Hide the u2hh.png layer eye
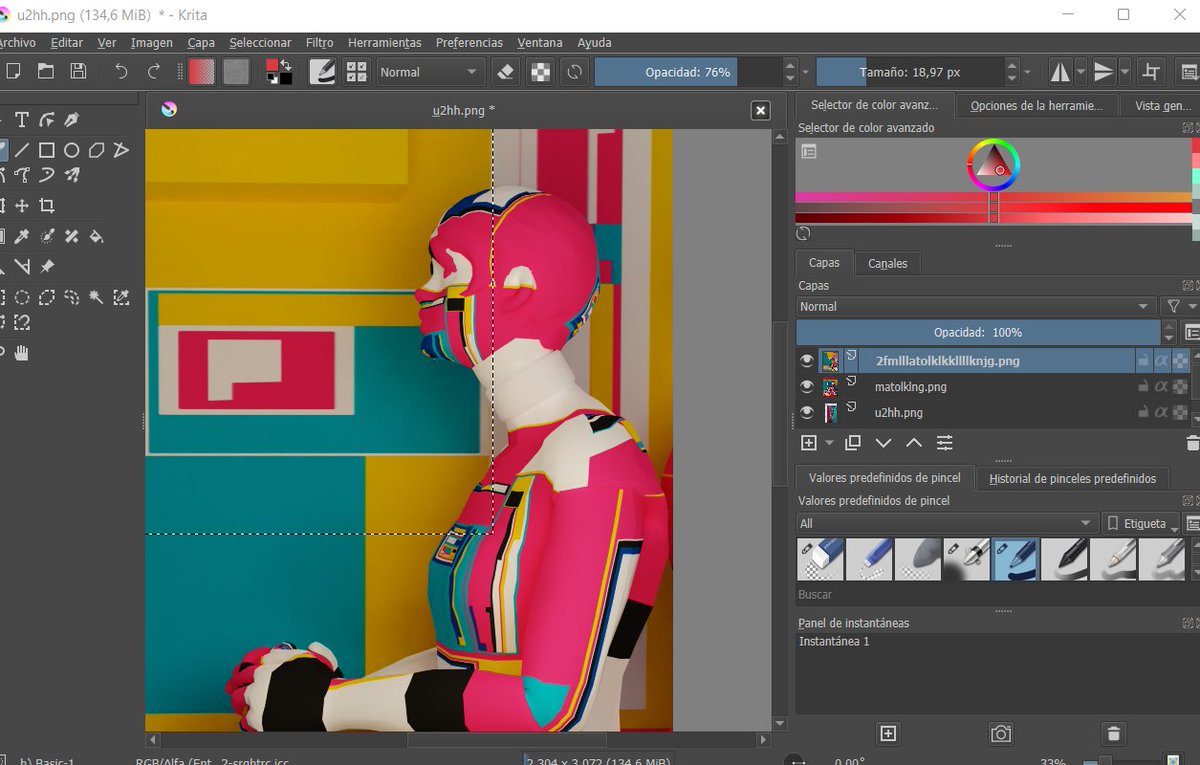This screenshot has width=1200, height=765. pyautogui.click(x=806, y=412)
